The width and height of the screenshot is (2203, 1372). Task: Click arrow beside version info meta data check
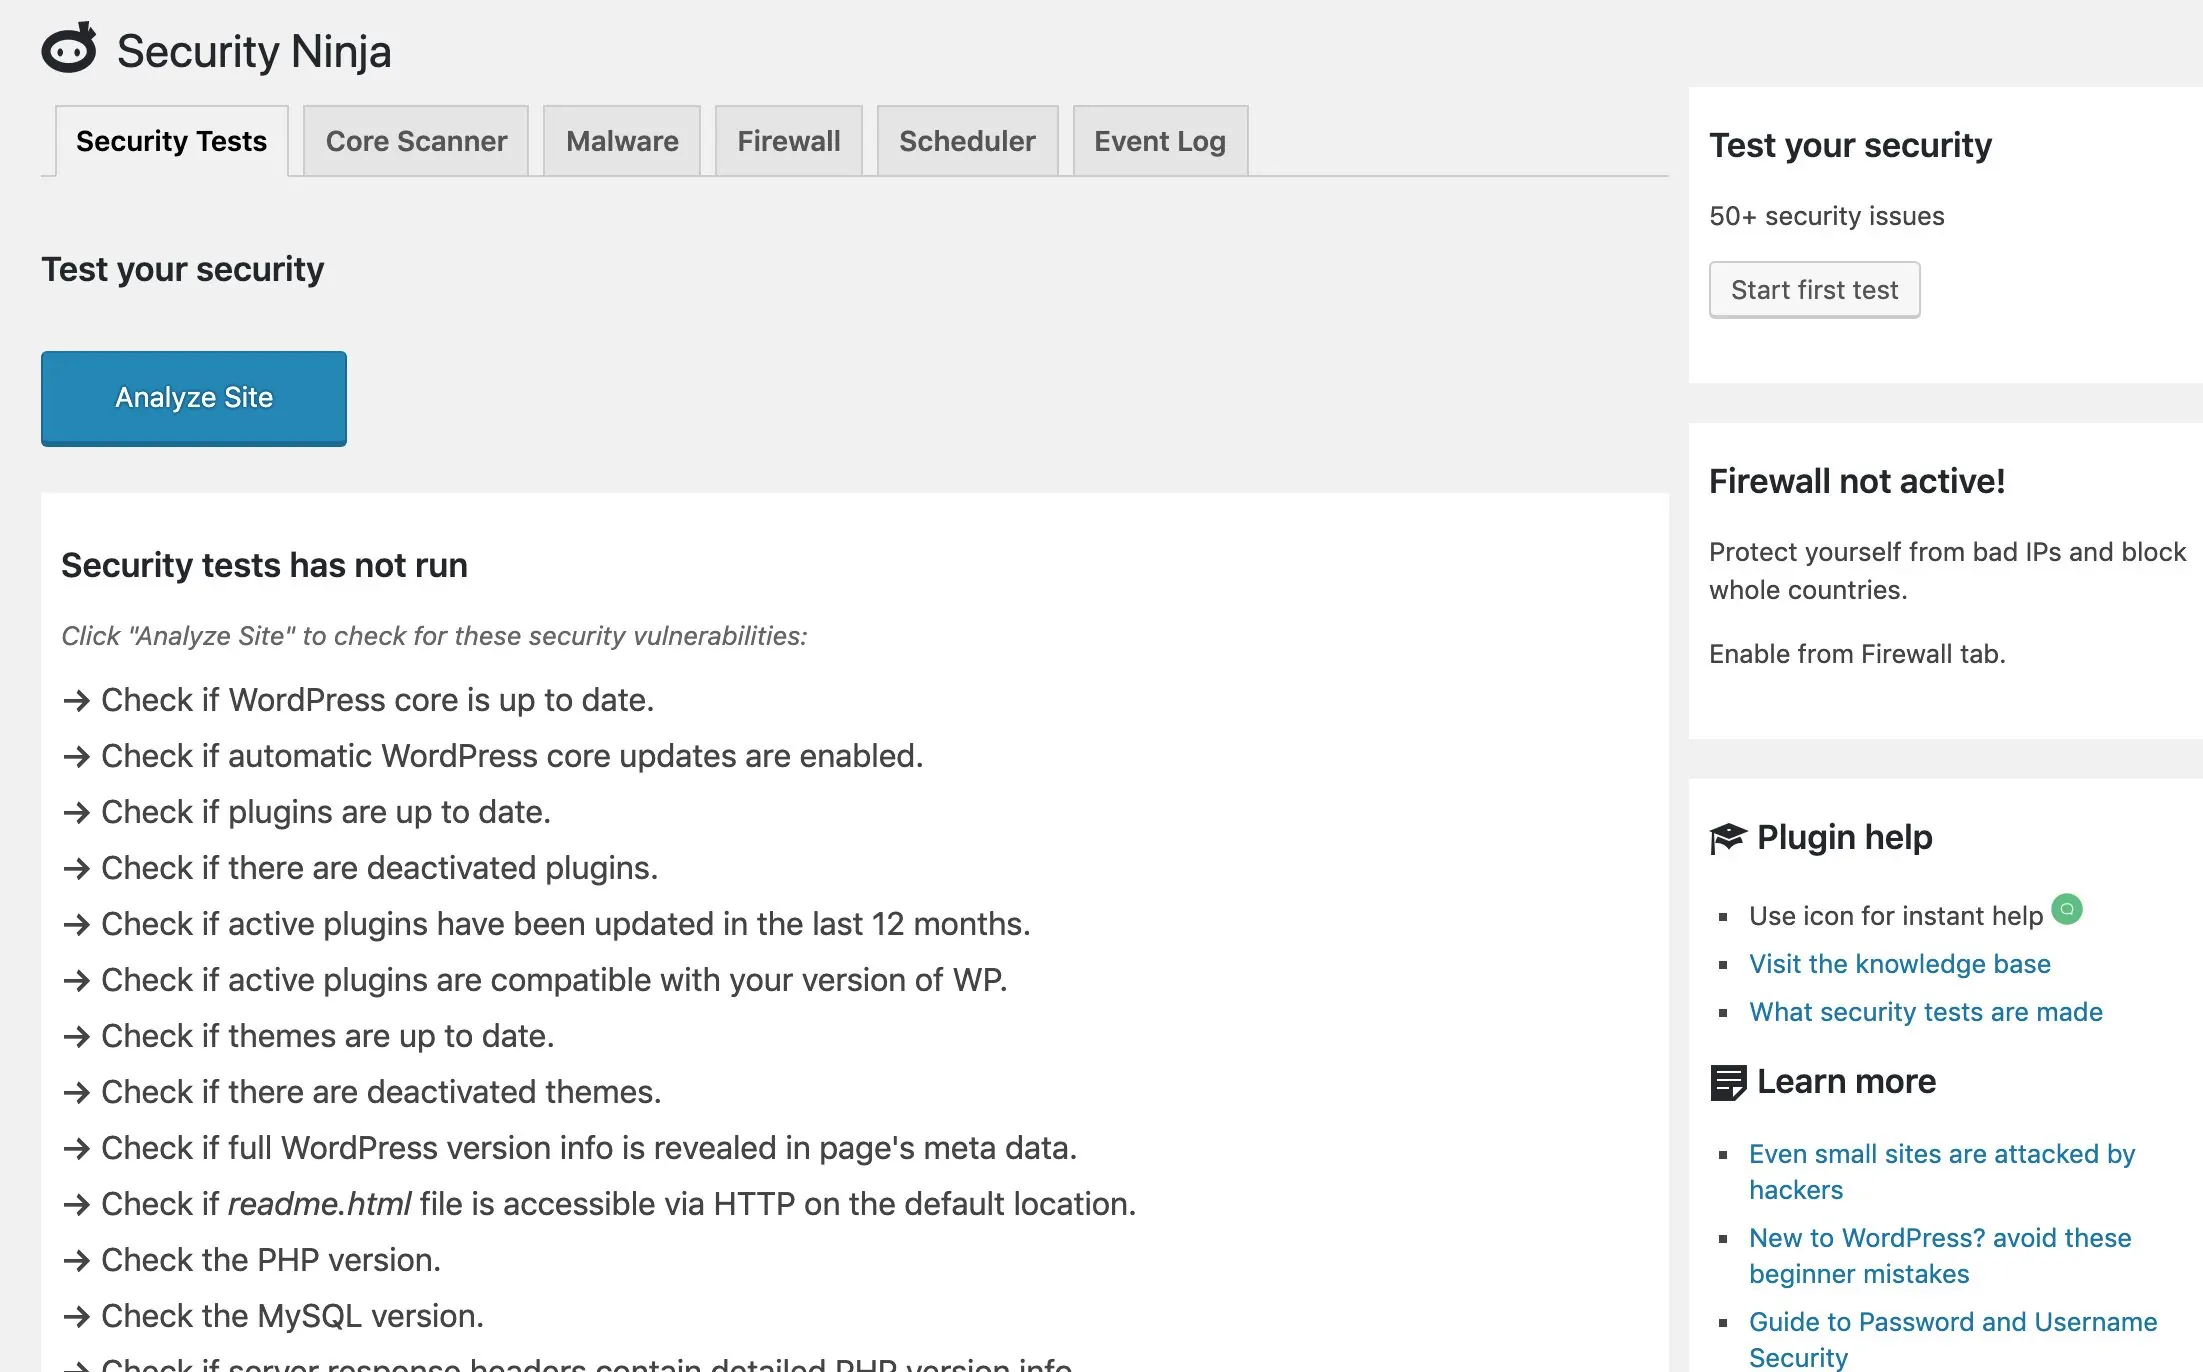[x=76, y=1149]
